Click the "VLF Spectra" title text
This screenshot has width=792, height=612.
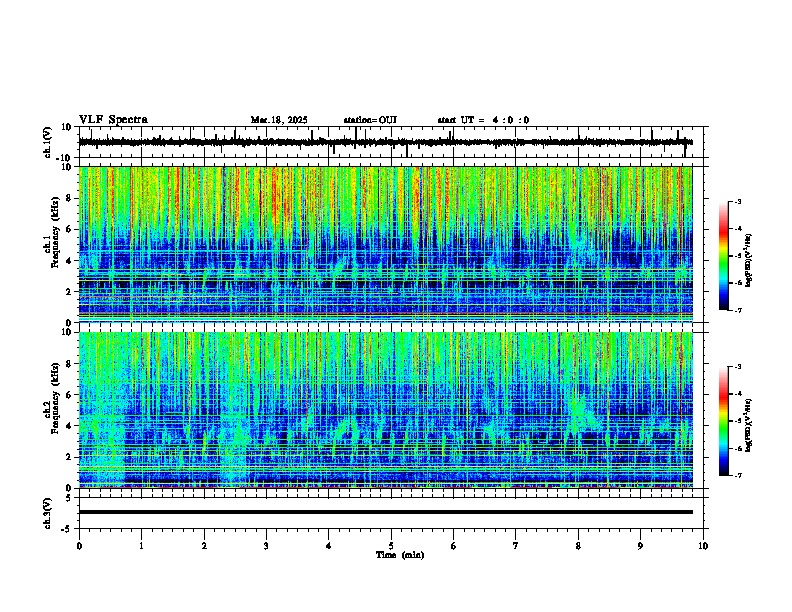pyautogui.click(x=113, y=120)
